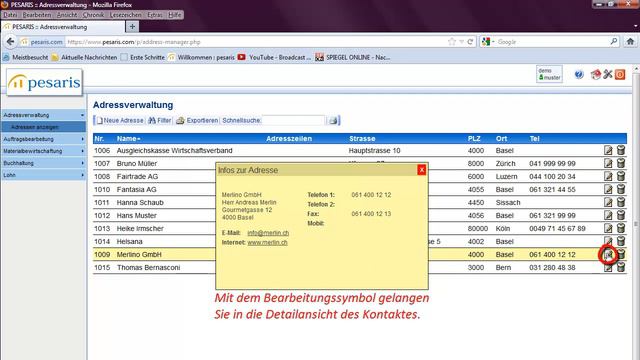Delete the Fantasia AG entry

[621, 189]
